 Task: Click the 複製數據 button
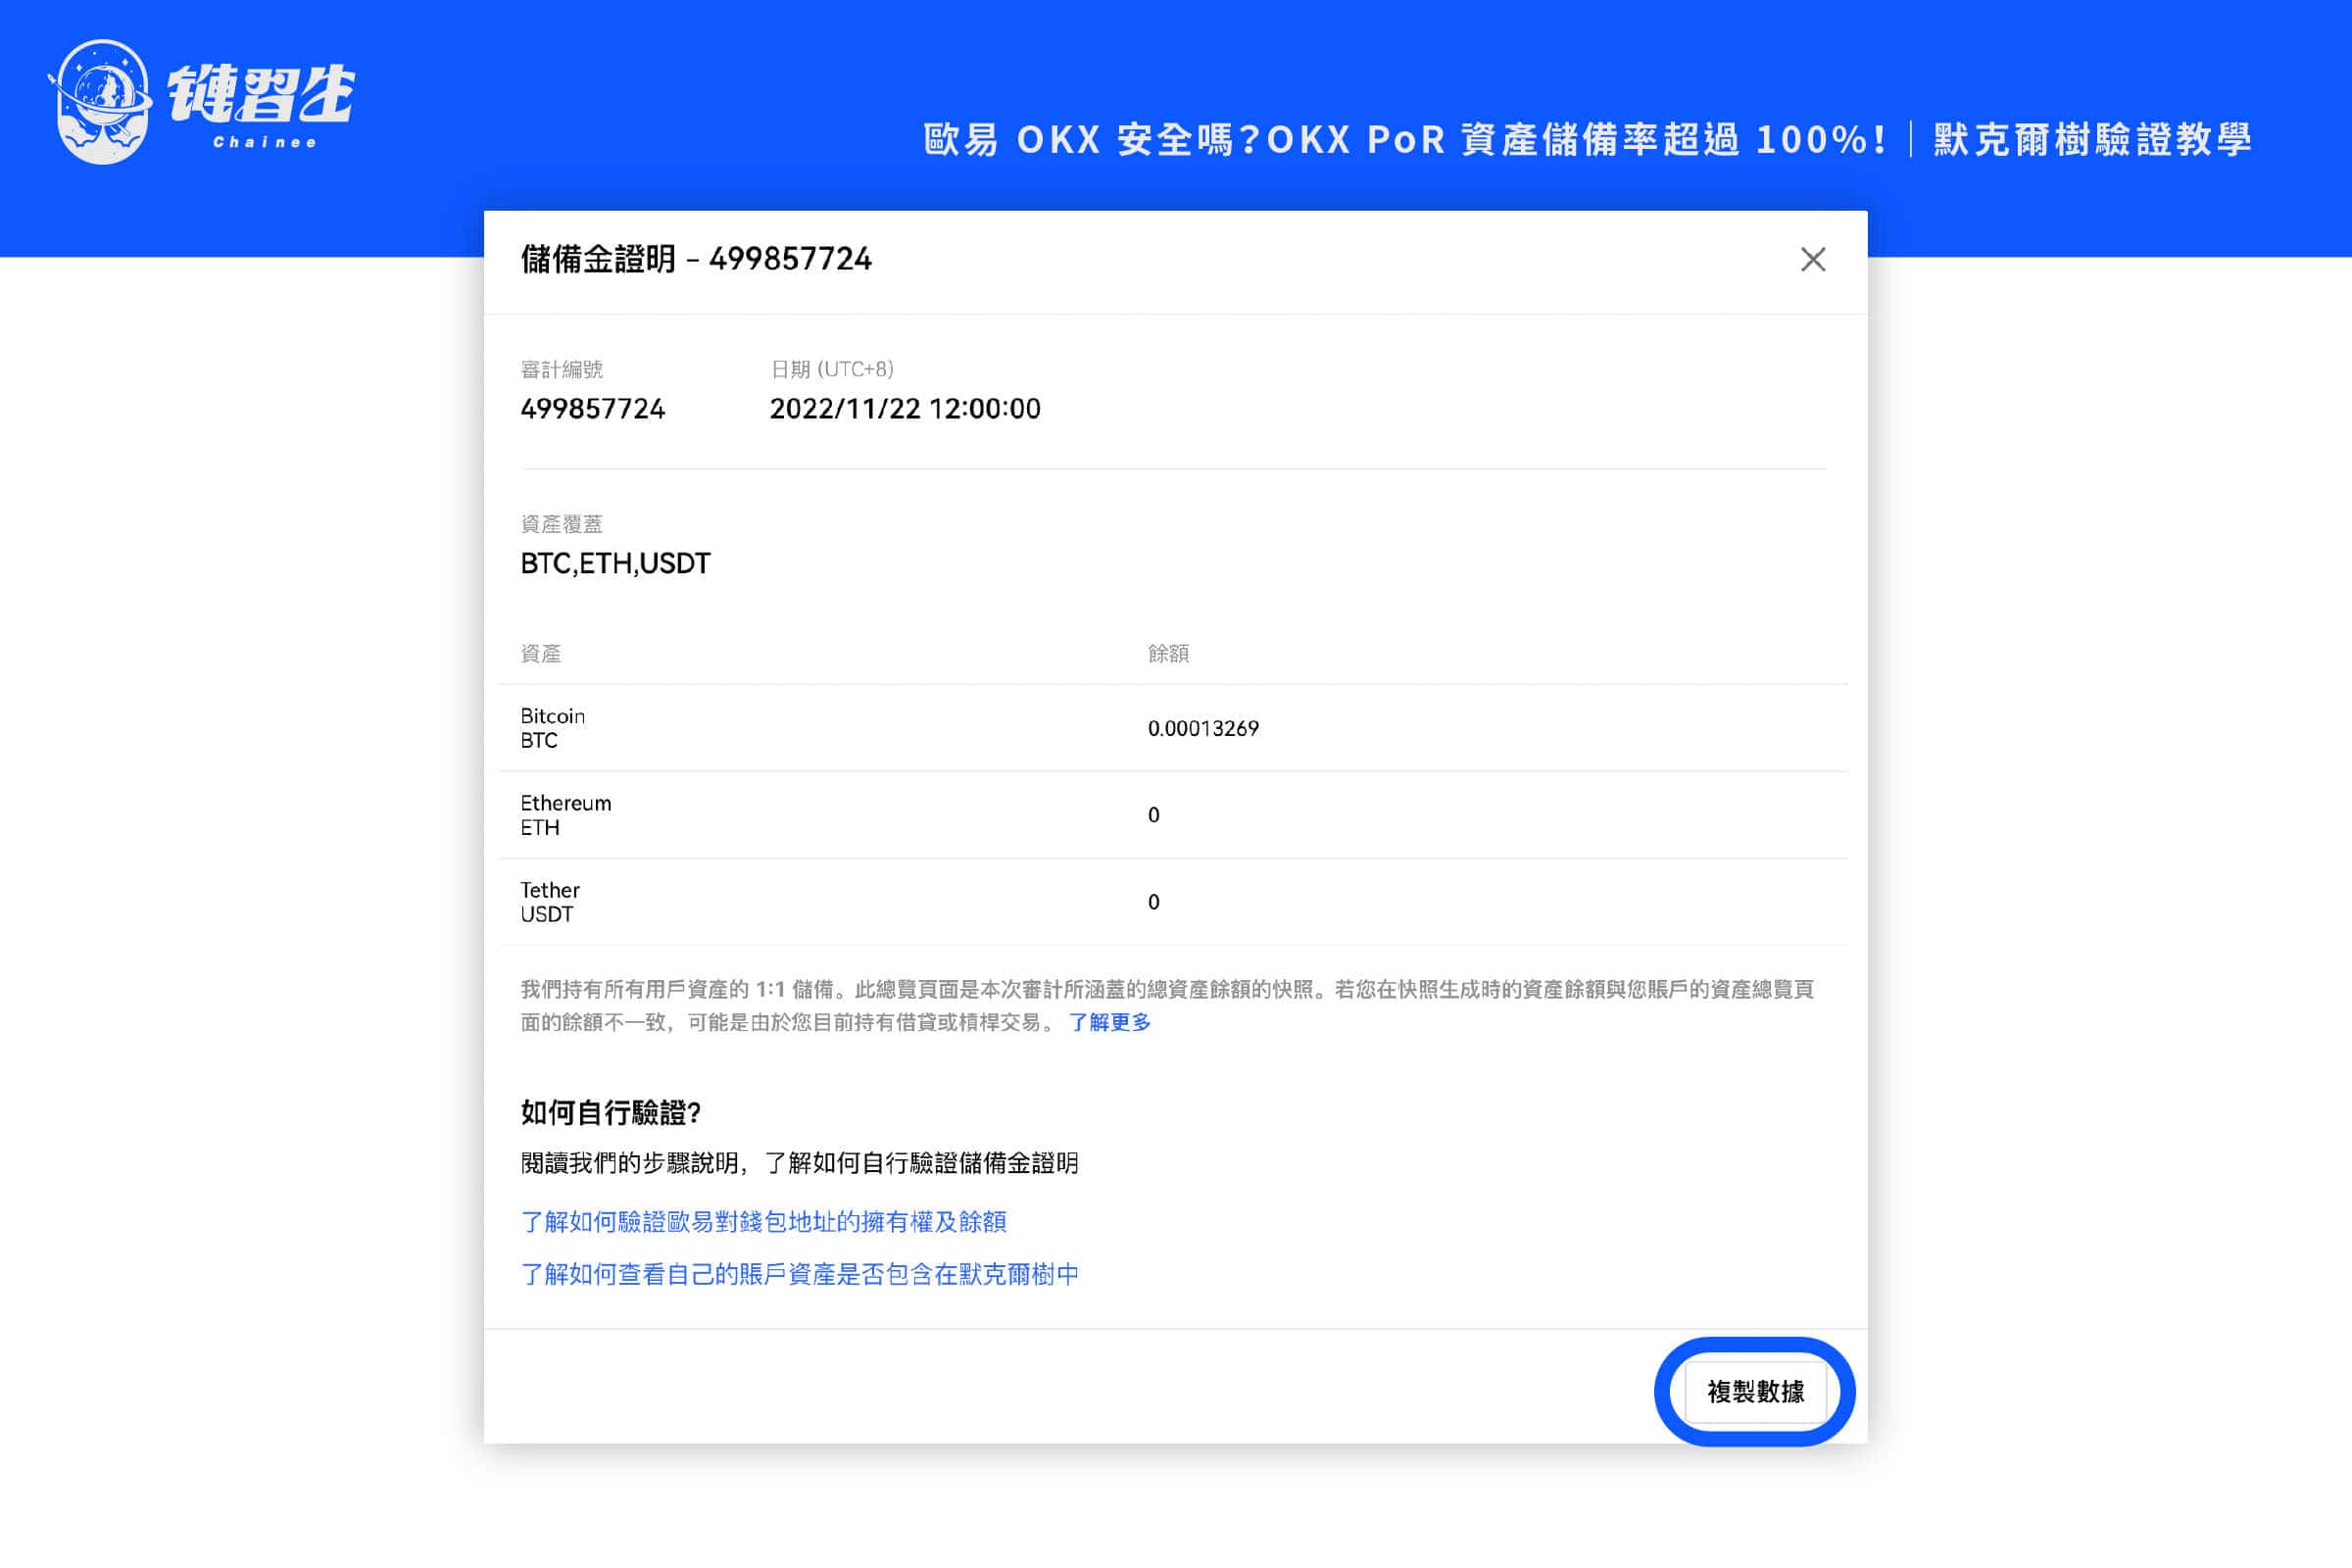[x=1755, y=1391]
